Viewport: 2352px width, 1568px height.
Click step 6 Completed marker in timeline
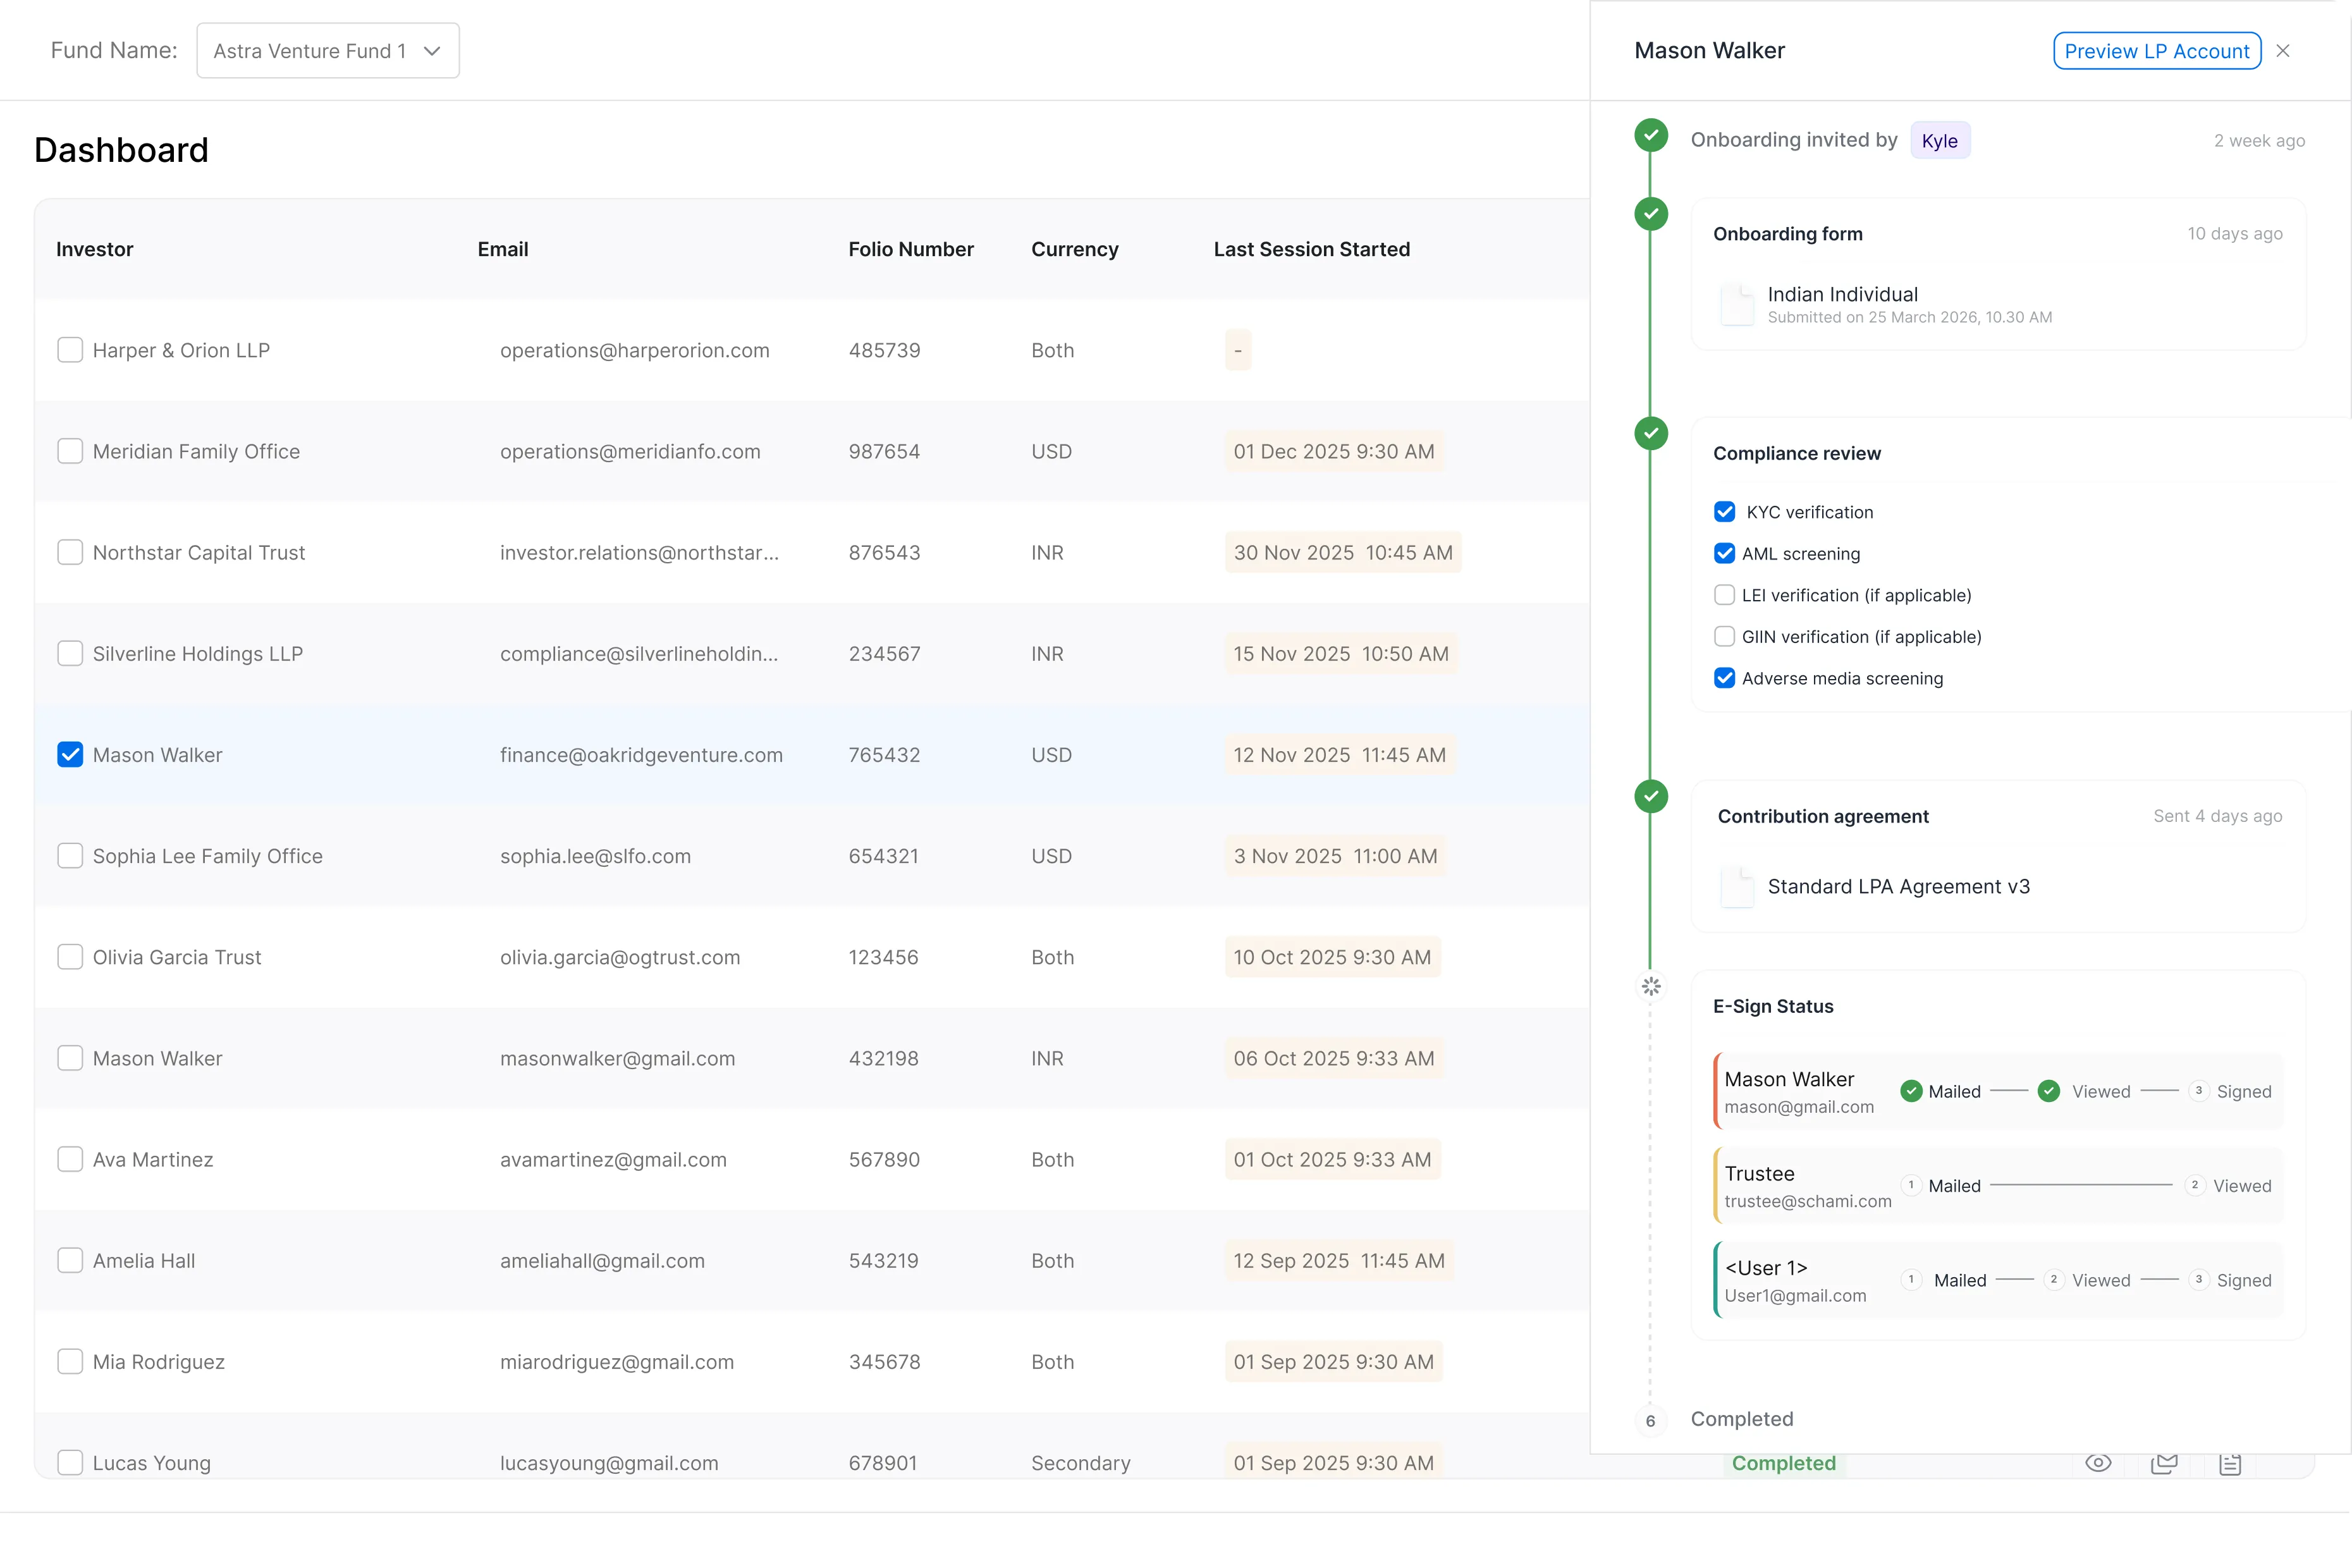point(1650,1420)
